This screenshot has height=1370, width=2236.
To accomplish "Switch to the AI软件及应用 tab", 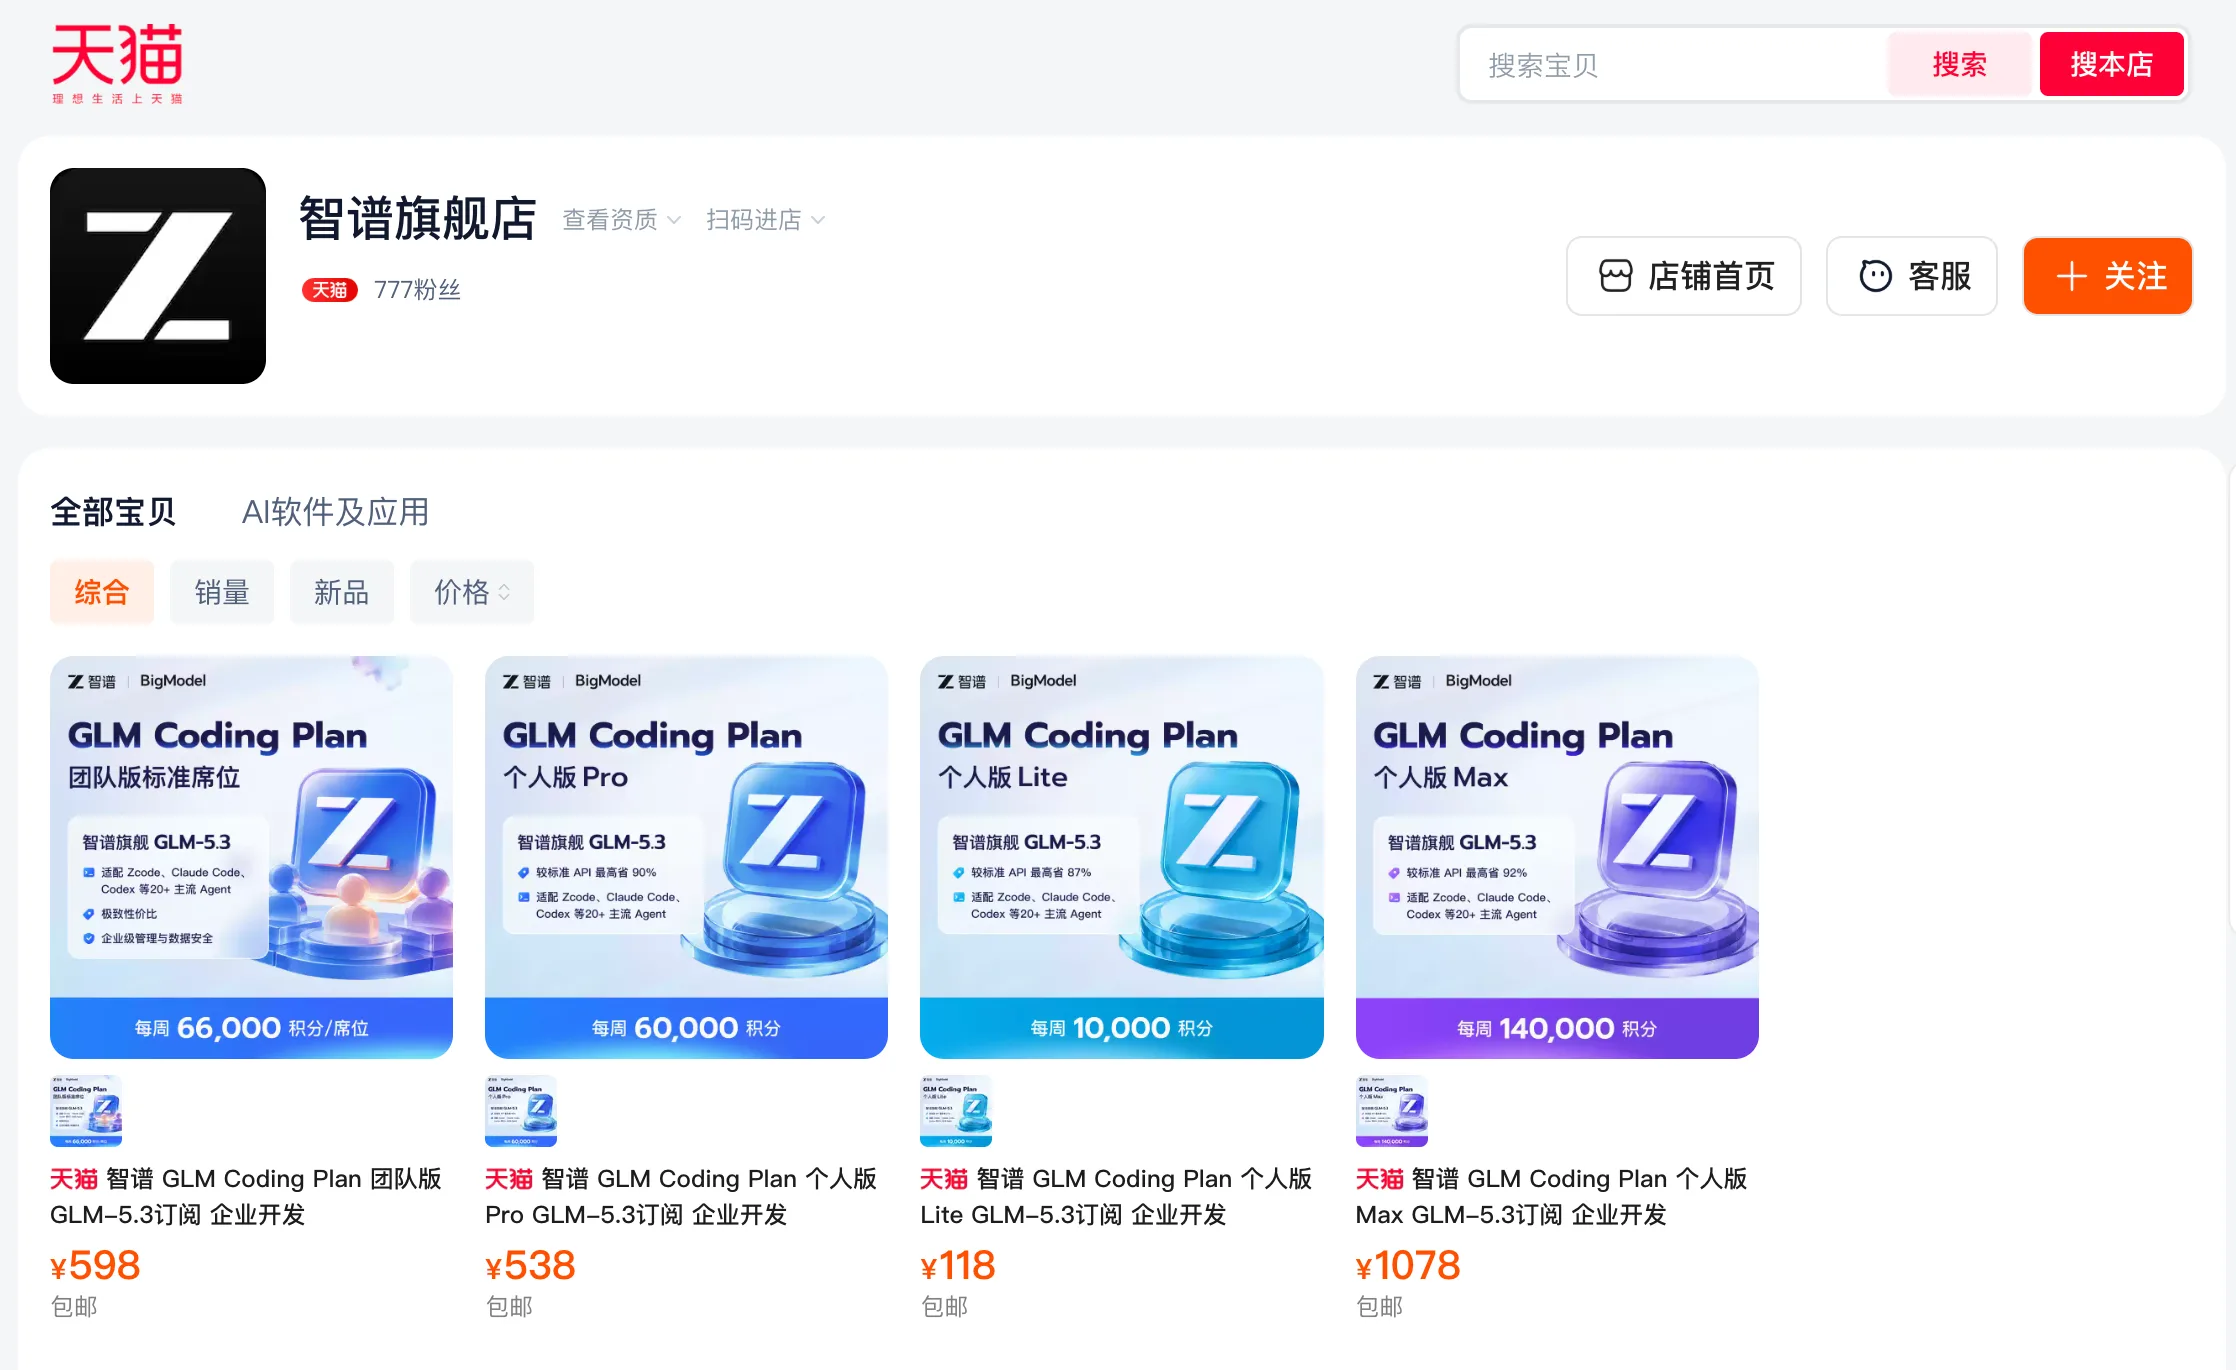I will click(335, 512).
